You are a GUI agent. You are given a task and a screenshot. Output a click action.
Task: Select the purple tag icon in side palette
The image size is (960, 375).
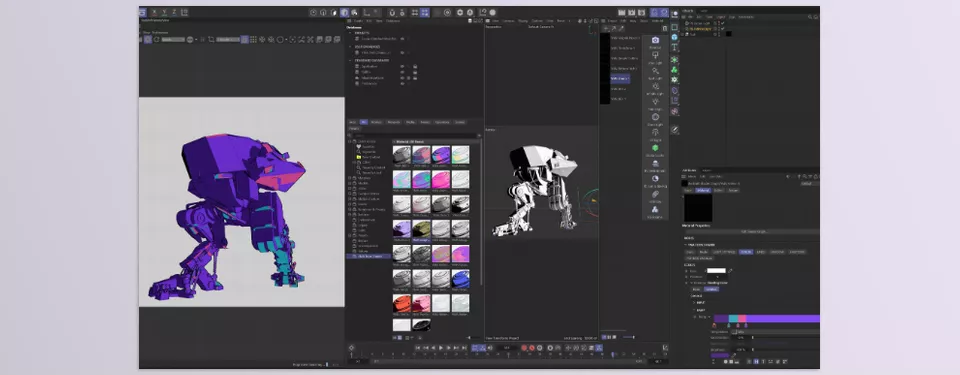[675, 90]
